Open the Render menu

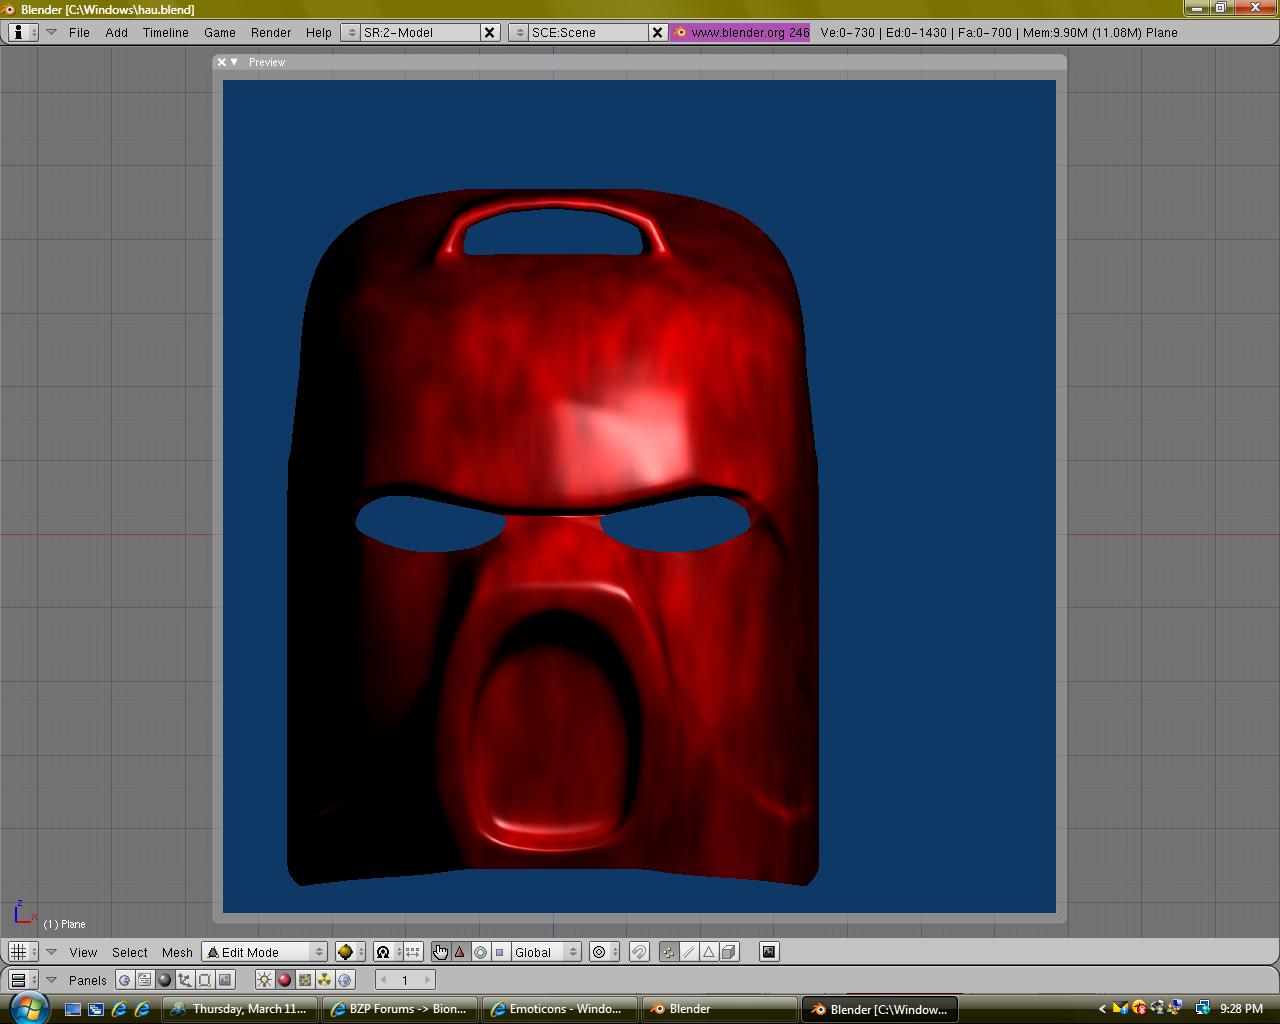(x=271, y=32)
